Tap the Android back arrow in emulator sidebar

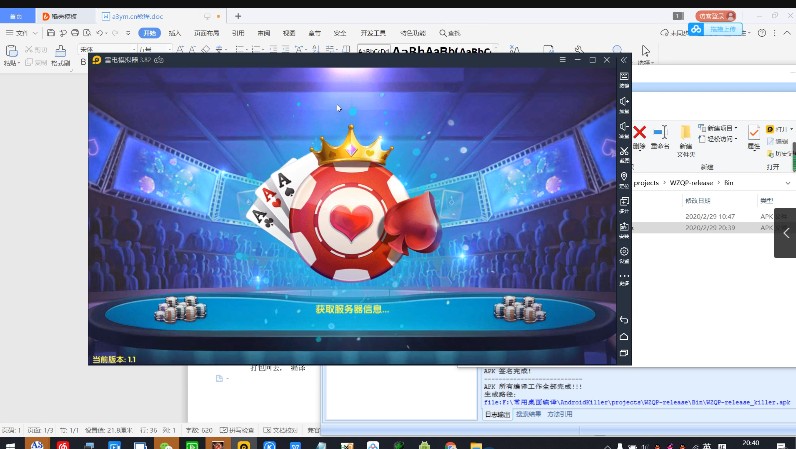pyautogui.click(x=624, y=320)
